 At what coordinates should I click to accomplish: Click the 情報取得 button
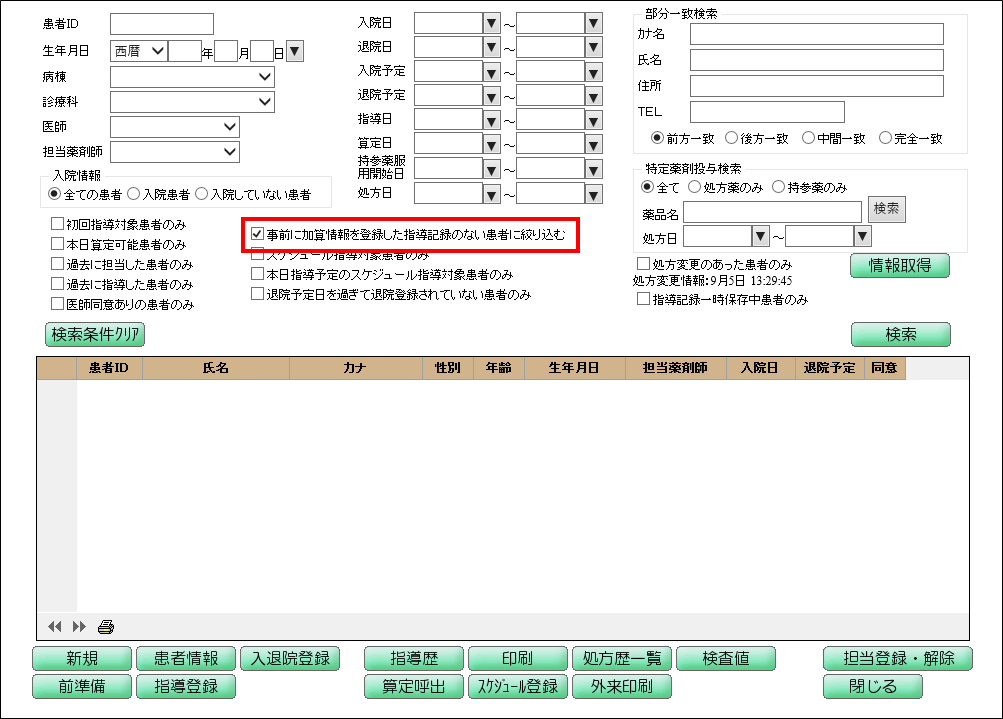(899, 265)
